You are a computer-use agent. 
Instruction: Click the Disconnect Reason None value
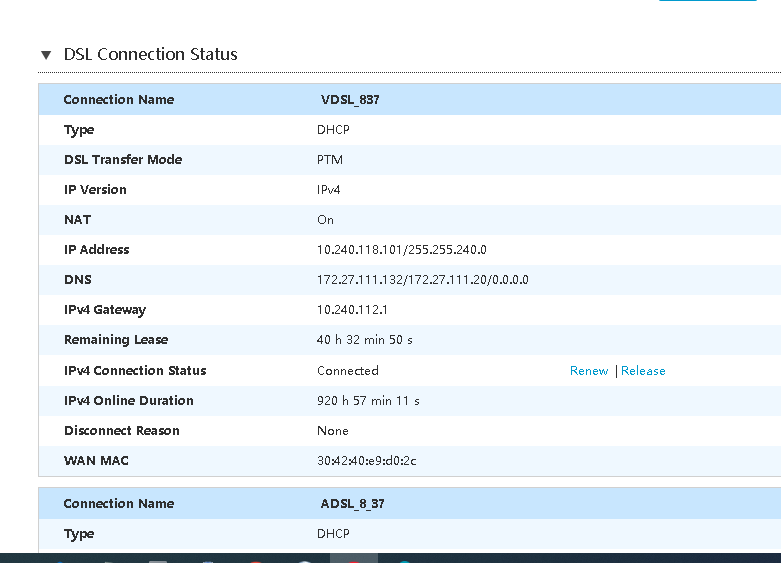pos(333,430)
